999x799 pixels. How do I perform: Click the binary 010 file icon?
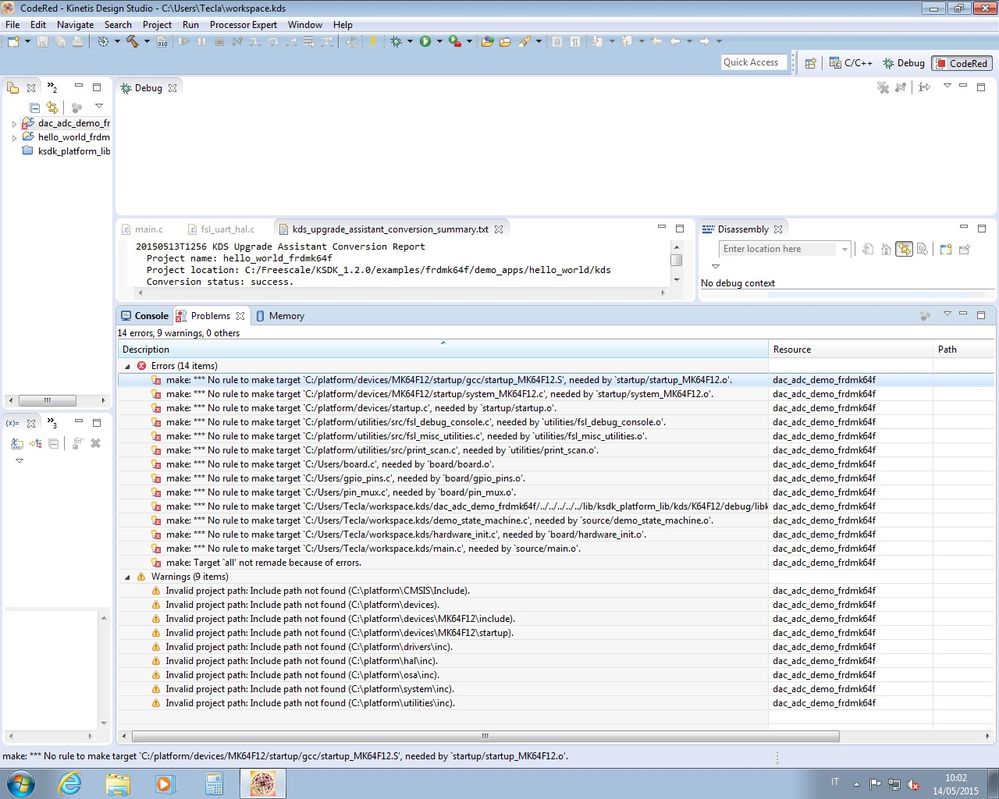[x=162, y=41]
